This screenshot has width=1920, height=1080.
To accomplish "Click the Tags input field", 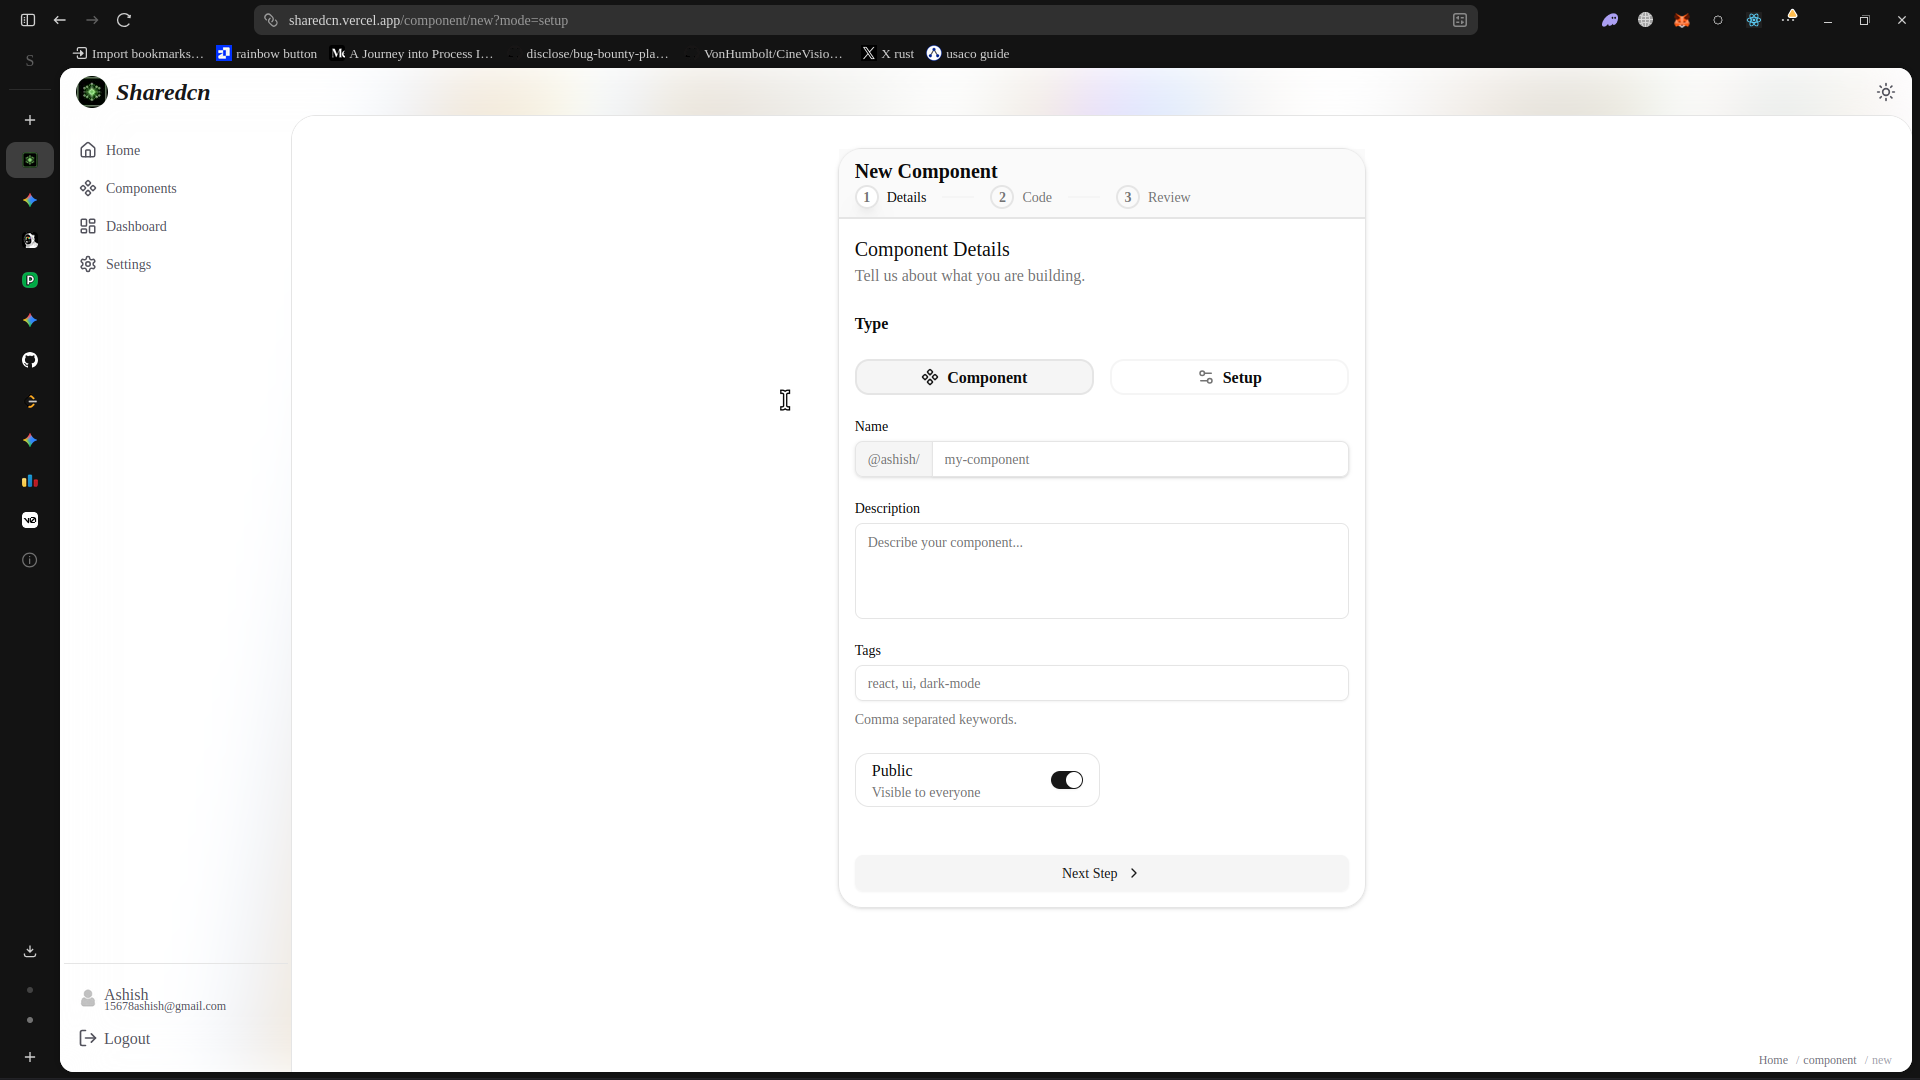I will [x=1100, y=683].
